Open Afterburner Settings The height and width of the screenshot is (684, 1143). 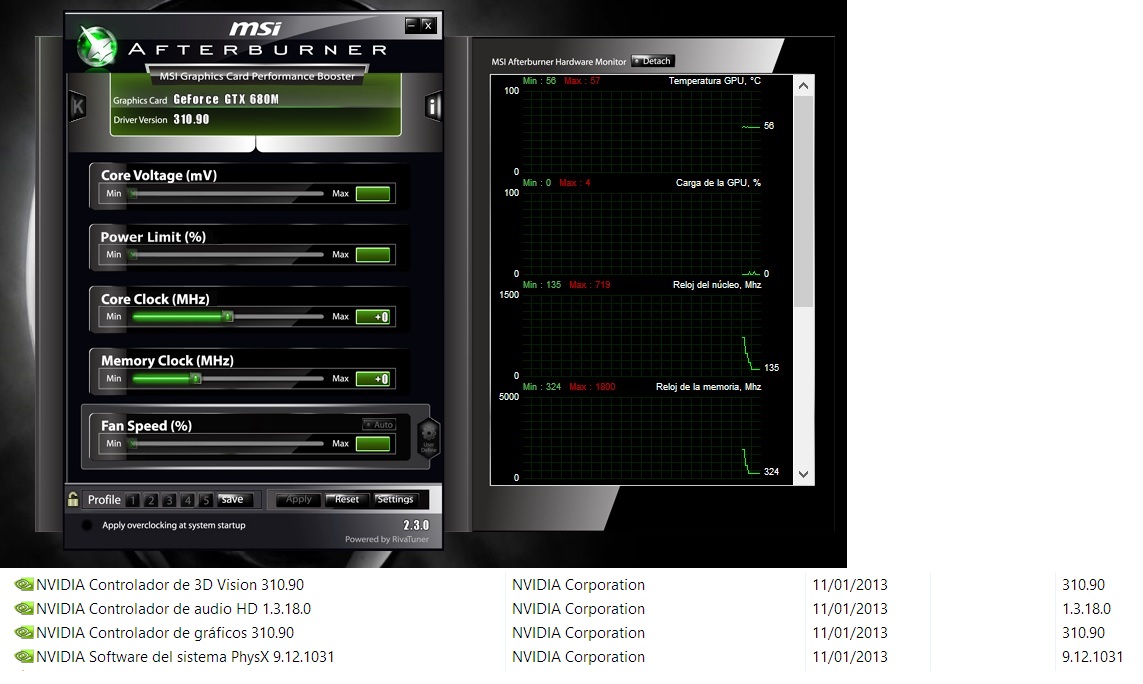point(396,500)
